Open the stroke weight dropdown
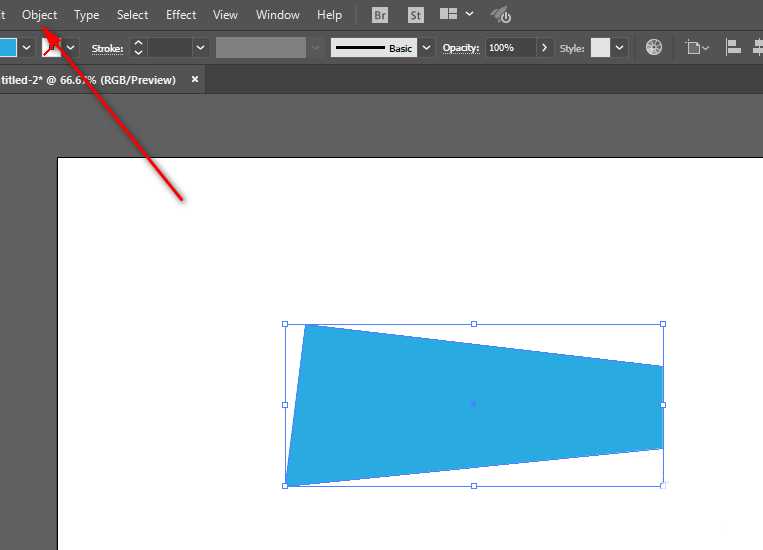This screenshot has height=550, width=763. point(200,48)
